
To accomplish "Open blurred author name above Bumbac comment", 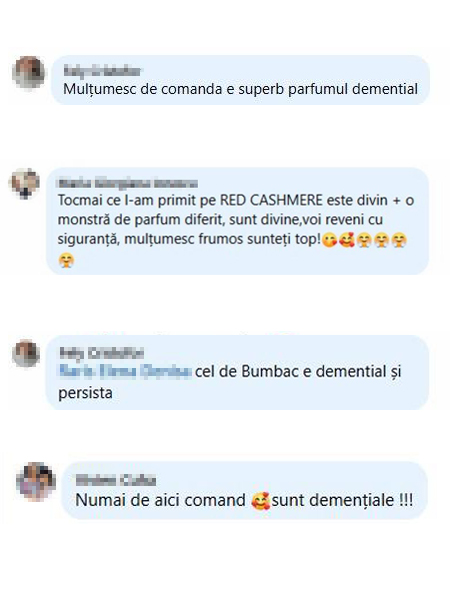I will coord(101,353).
